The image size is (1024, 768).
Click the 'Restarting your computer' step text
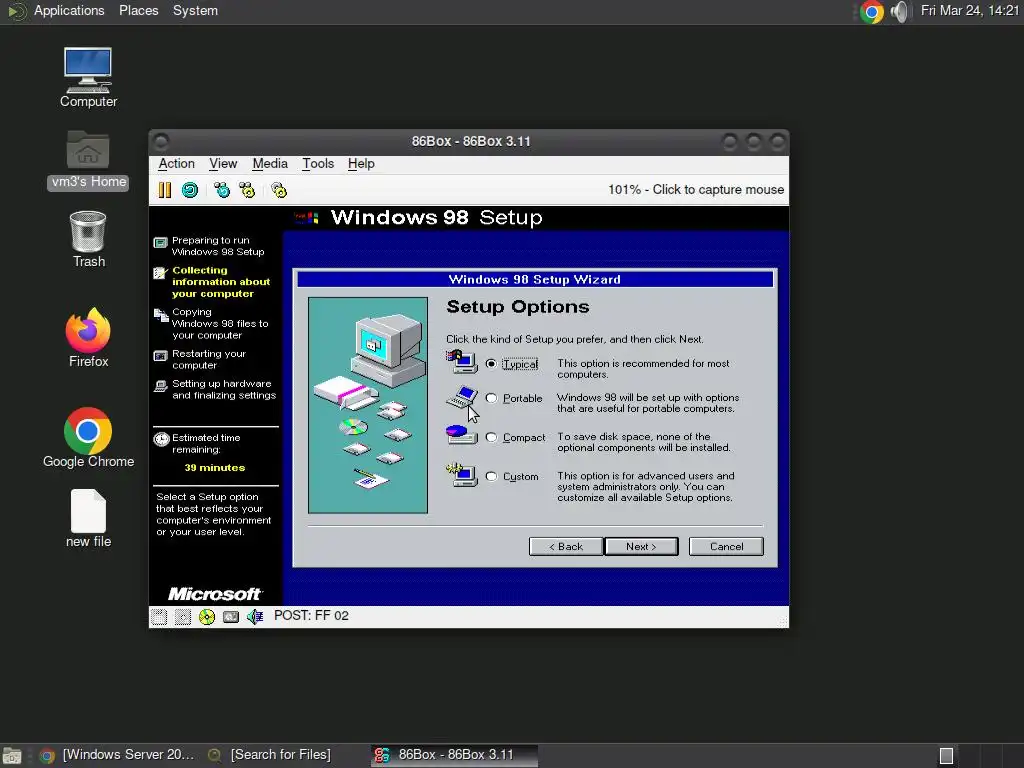tap(208, 359)
